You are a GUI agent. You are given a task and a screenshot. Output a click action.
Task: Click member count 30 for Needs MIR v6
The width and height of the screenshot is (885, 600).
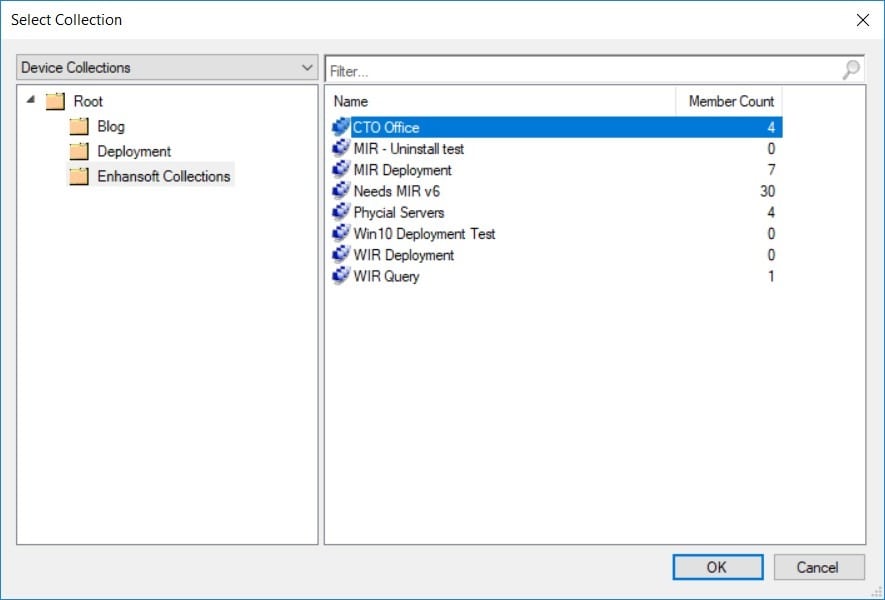(767, 191)
